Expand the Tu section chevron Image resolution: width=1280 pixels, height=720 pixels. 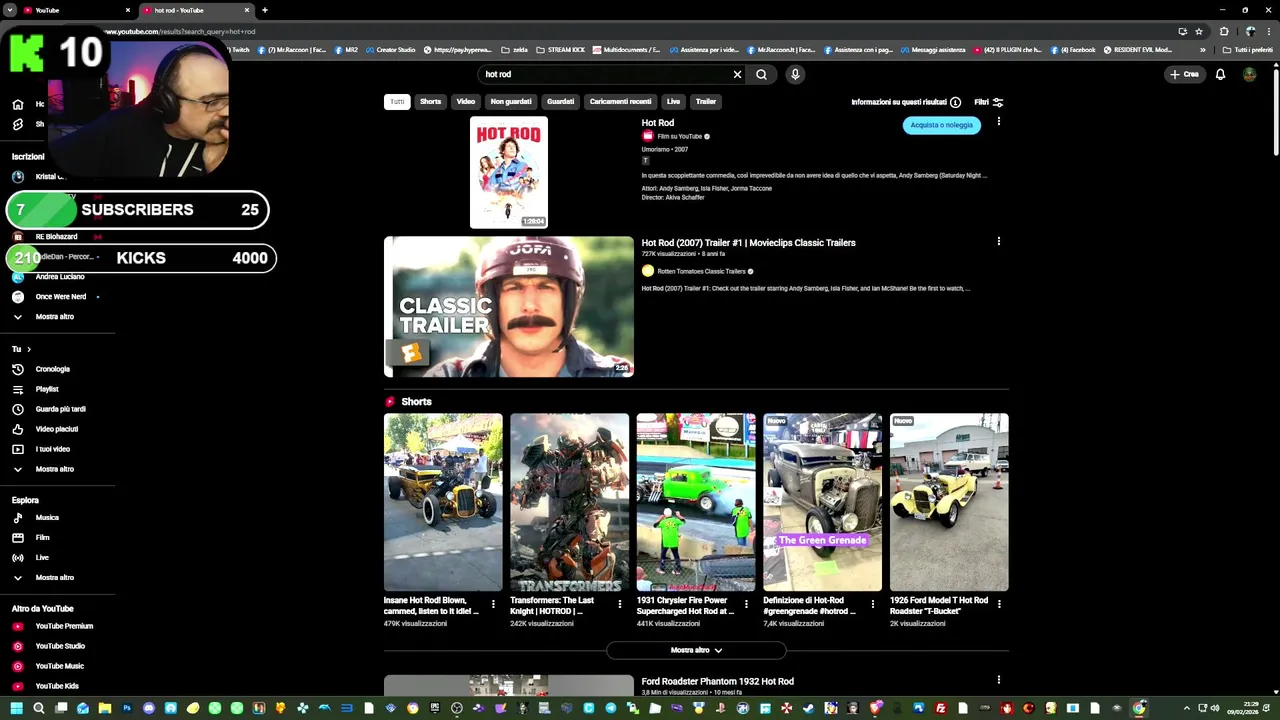29,349
